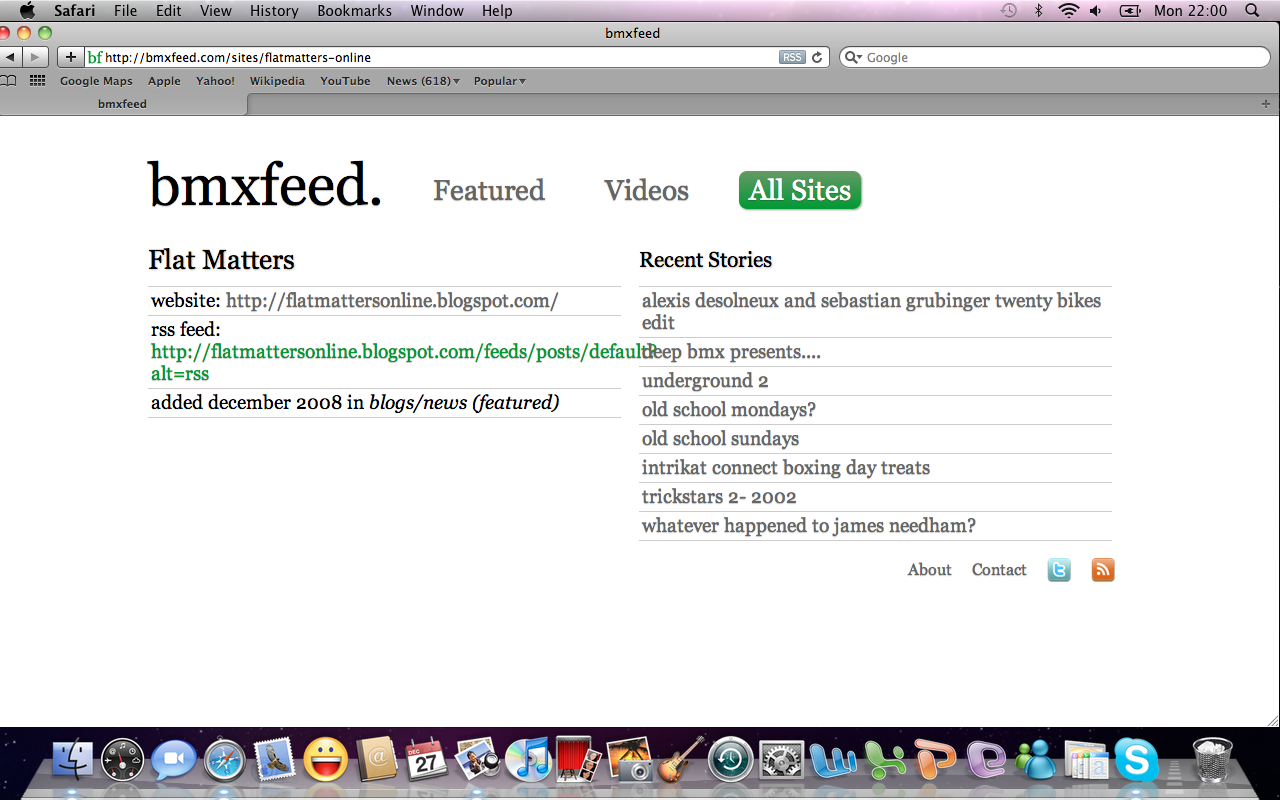Open story 'intrikat connect boxing day treats'
This screenshot has height=800, width=1280.
click(x=786, y=468)
